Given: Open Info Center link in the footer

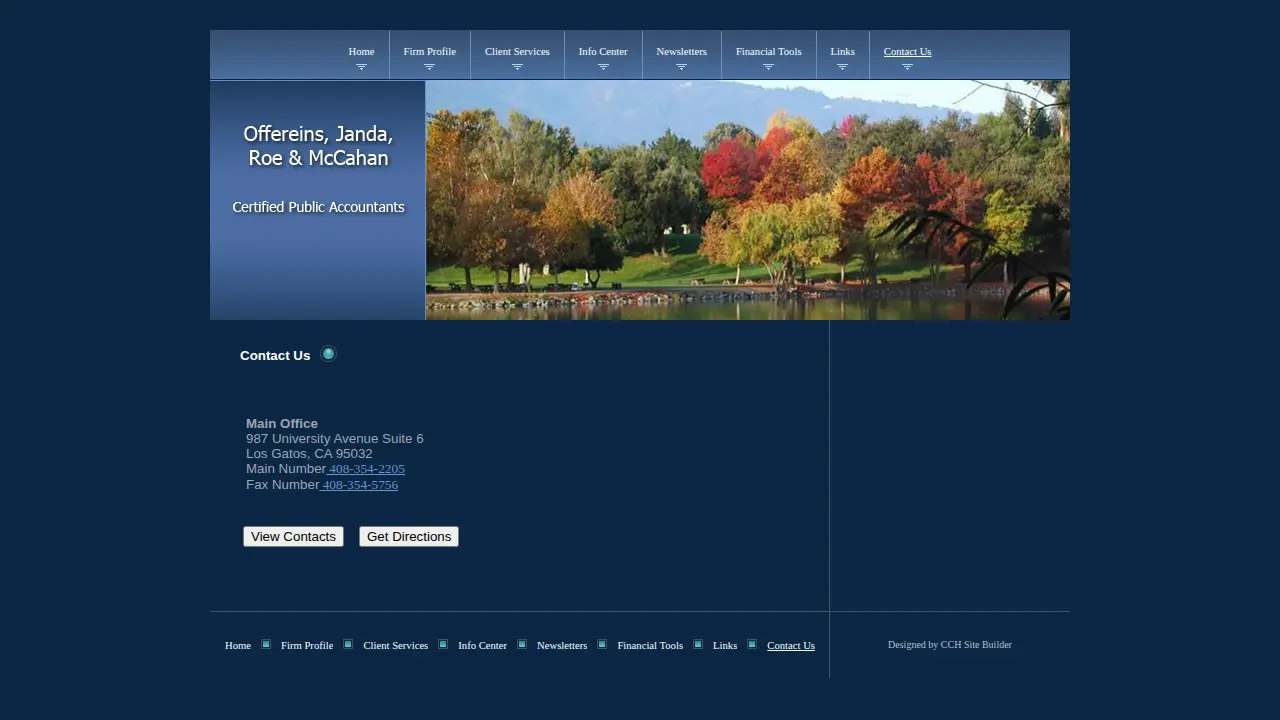Looking at the screenshot, I should pos(483,645).
